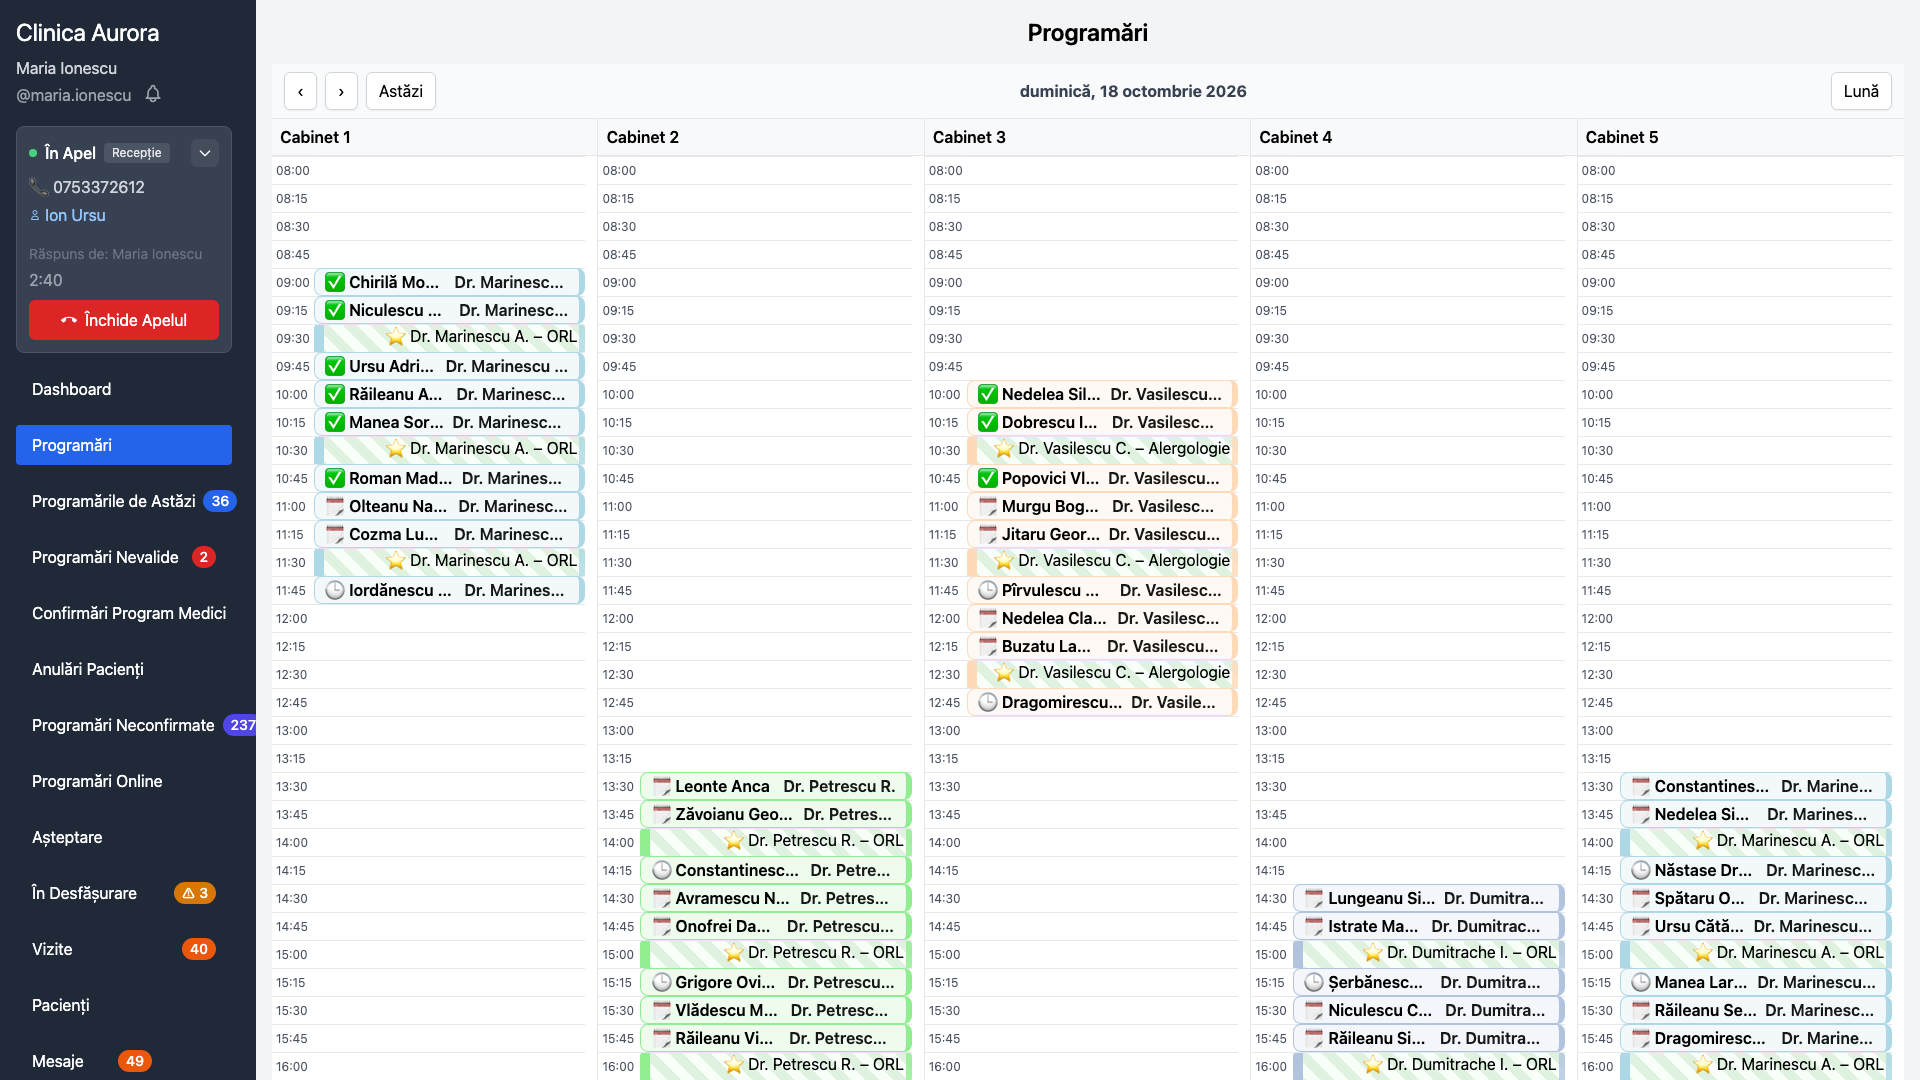Click star icon on 15:00 Dr. Dumitrache ORL slot
Screen dimensions: 1920x1080
click(1373, 953)
